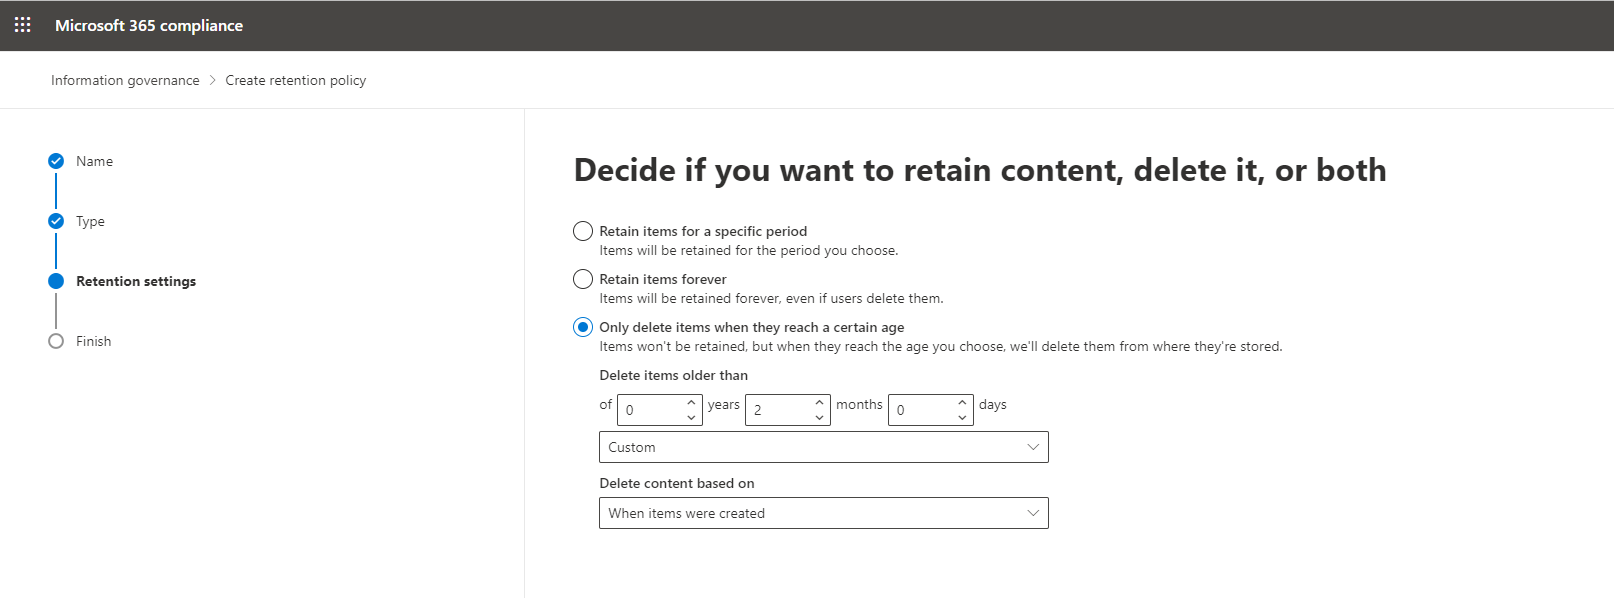The height and width of the screenshot is (598, 1614).
Task: Click the Microsoft 365 compliance title
Action: tap(149, 25)
